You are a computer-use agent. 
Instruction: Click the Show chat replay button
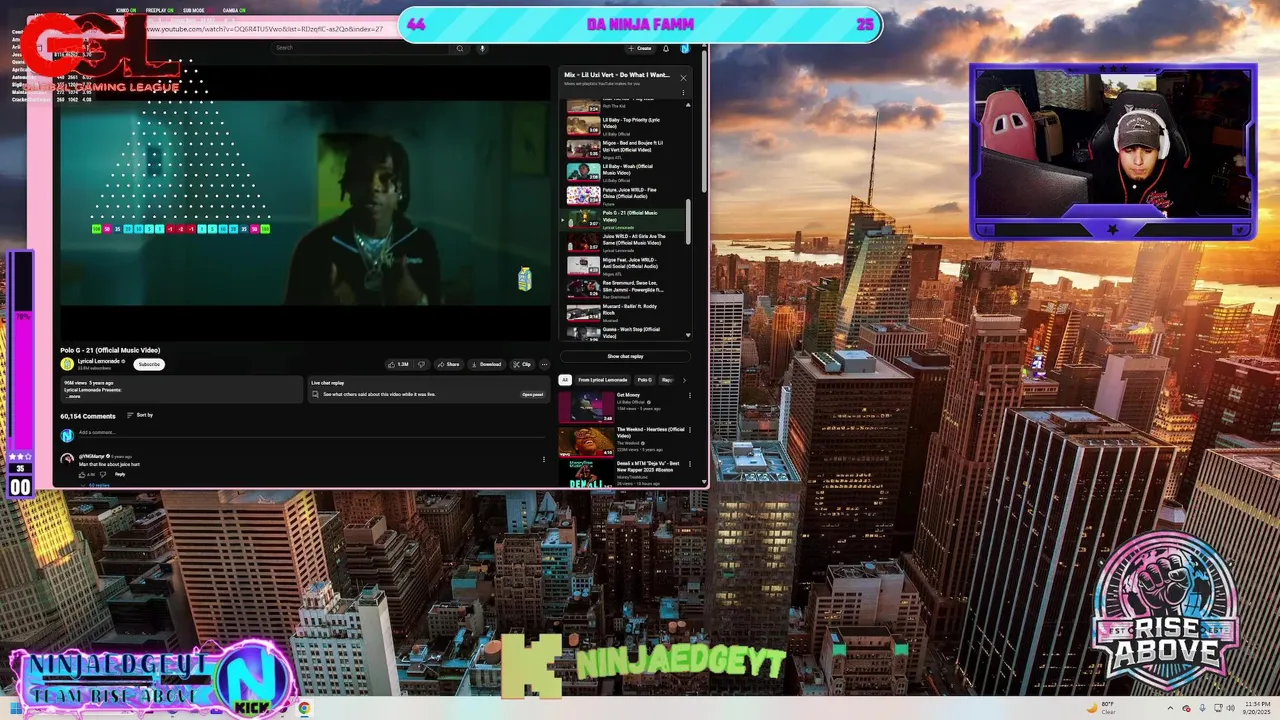(625, 356)
